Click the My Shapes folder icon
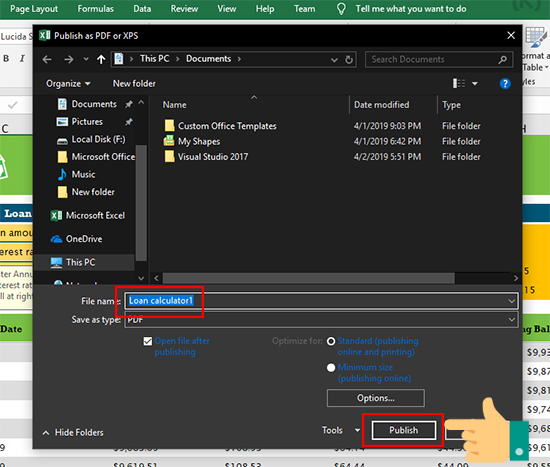The image size is (550, 467). click(x=169, y=141)
